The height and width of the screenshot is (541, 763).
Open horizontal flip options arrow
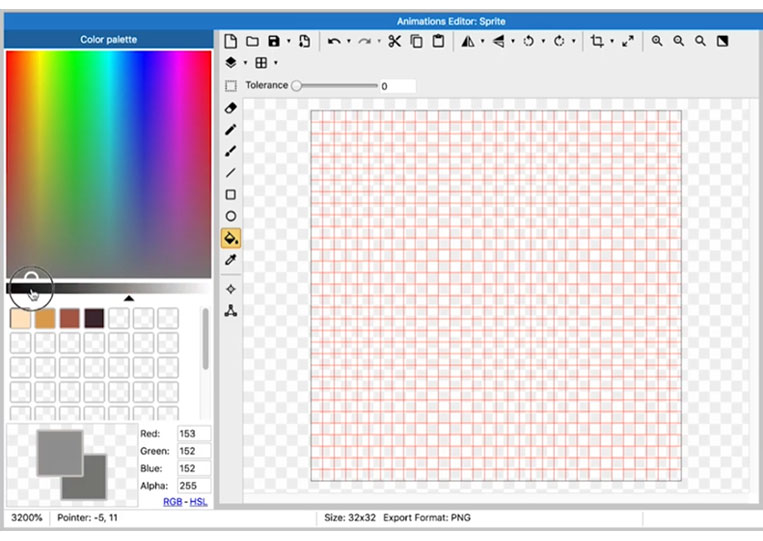482,41
